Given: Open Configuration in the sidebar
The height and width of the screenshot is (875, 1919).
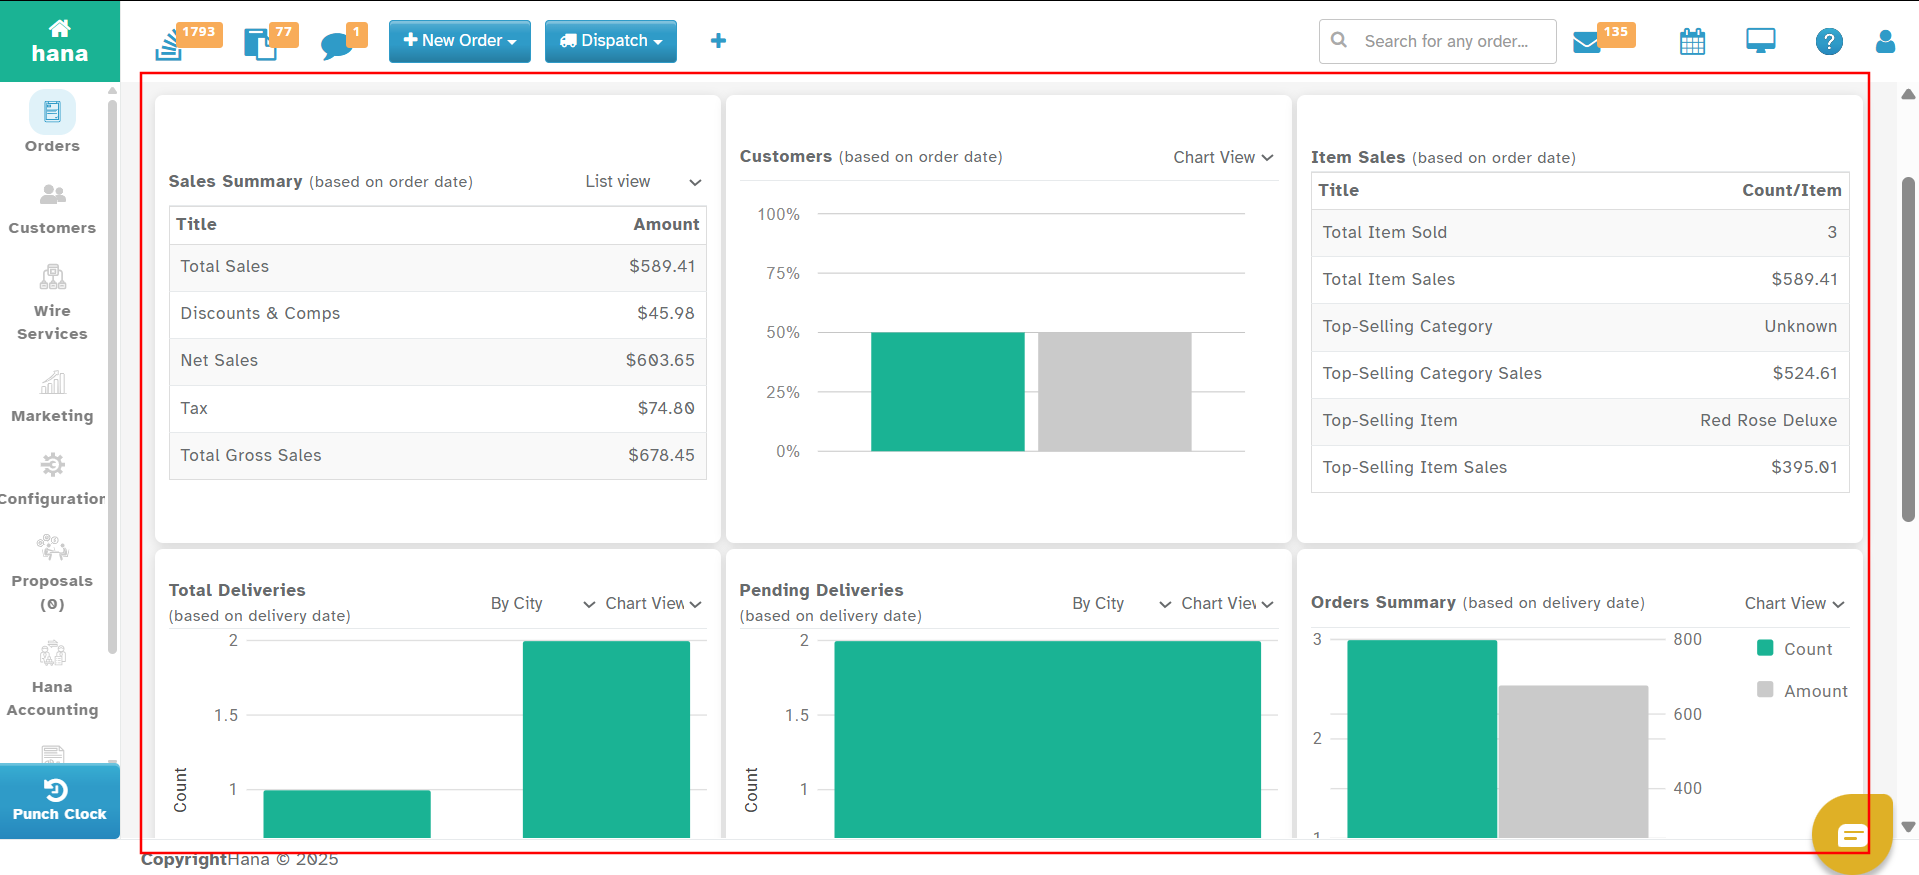Looking at the screenshot, I should 52,480.
